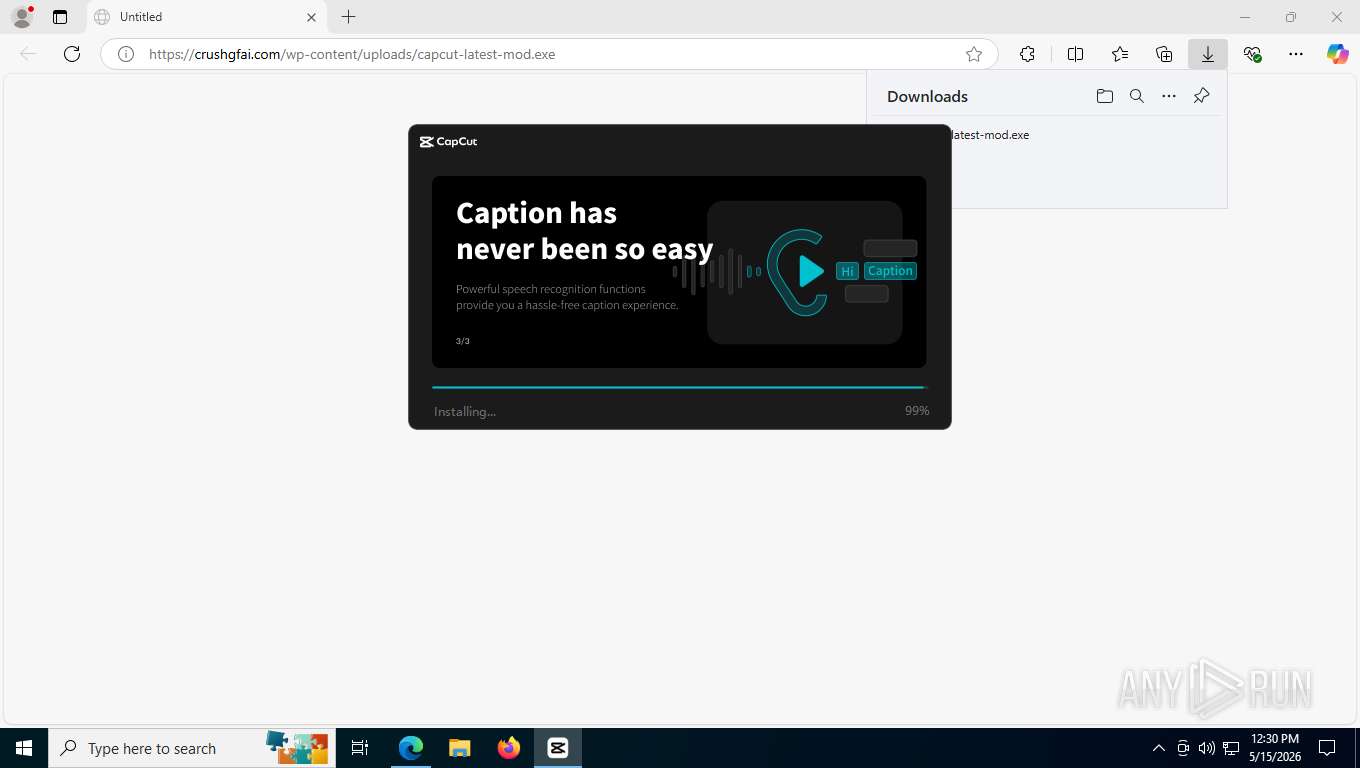
Task: Show hidden system tray icons
Action: tap(1159, 748)
